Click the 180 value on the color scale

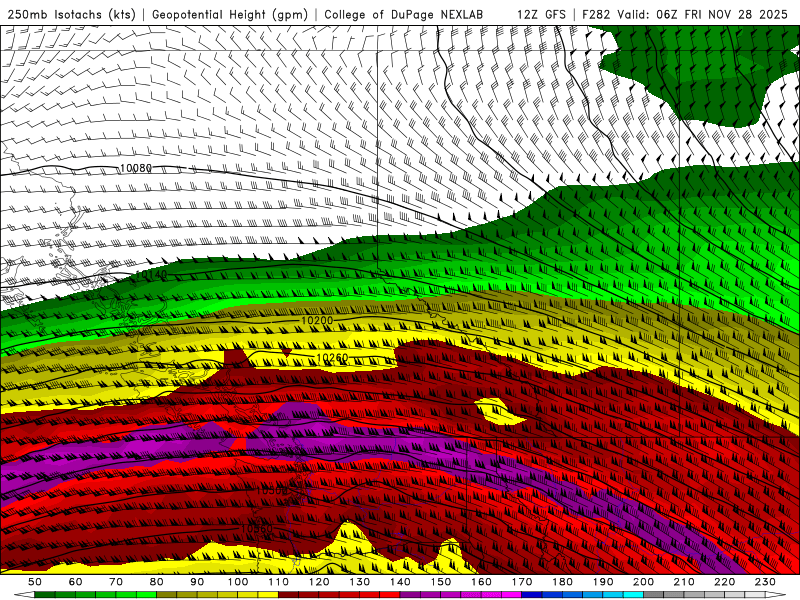(563, 582)
